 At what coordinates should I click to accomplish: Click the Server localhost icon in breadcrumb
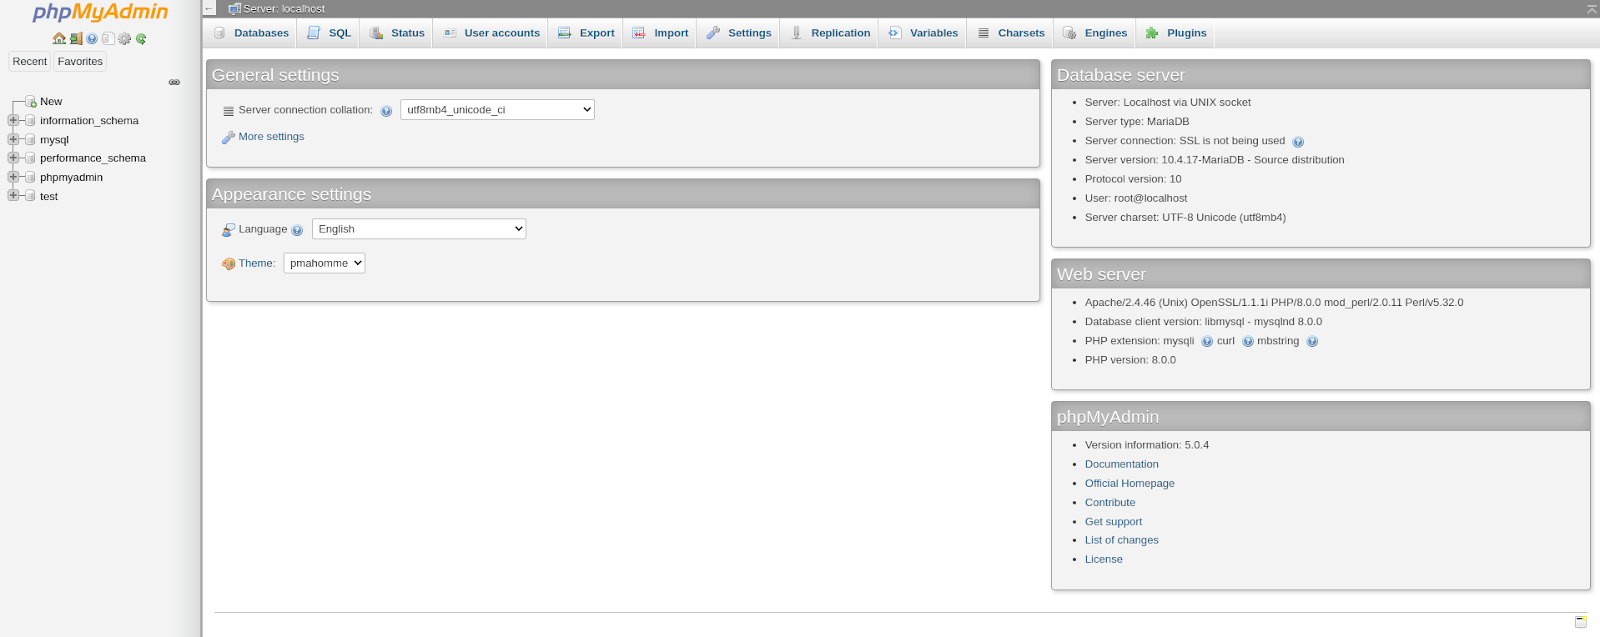[234, 9]
